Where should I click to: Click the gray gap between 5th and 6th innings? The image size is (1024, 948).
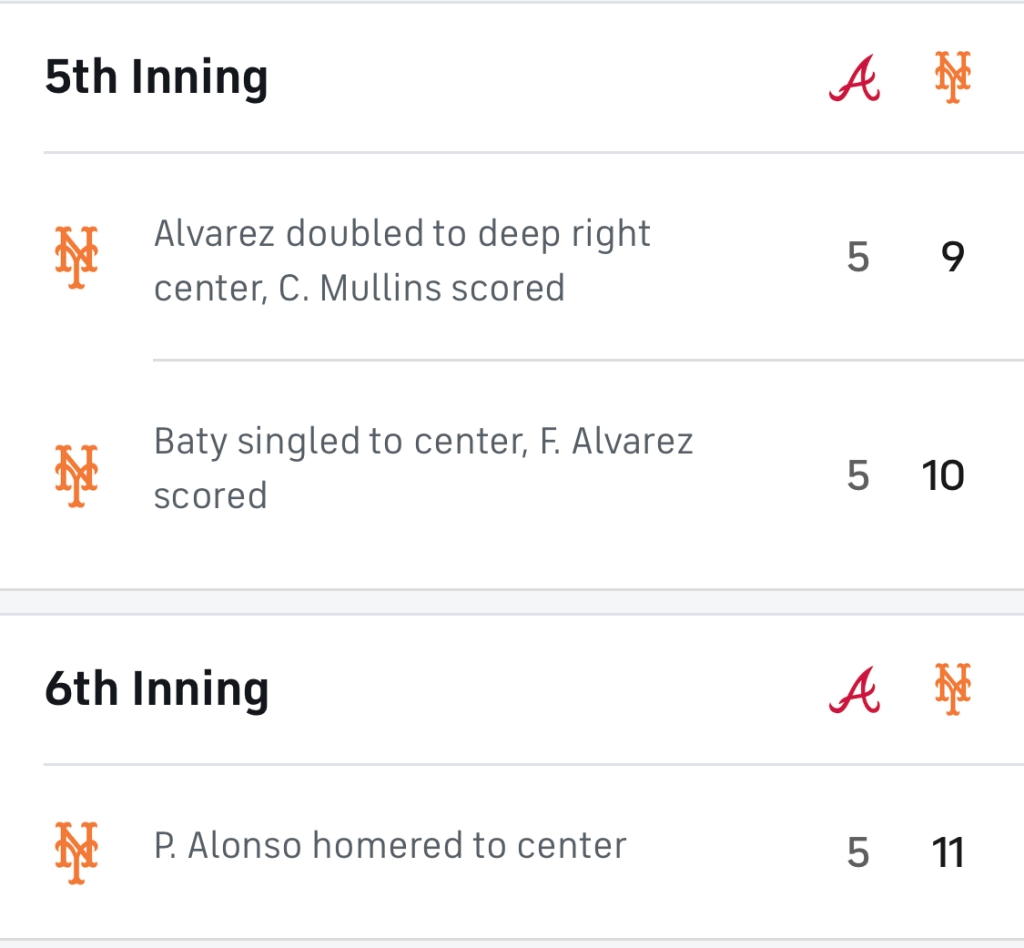[x=512, y=602]
